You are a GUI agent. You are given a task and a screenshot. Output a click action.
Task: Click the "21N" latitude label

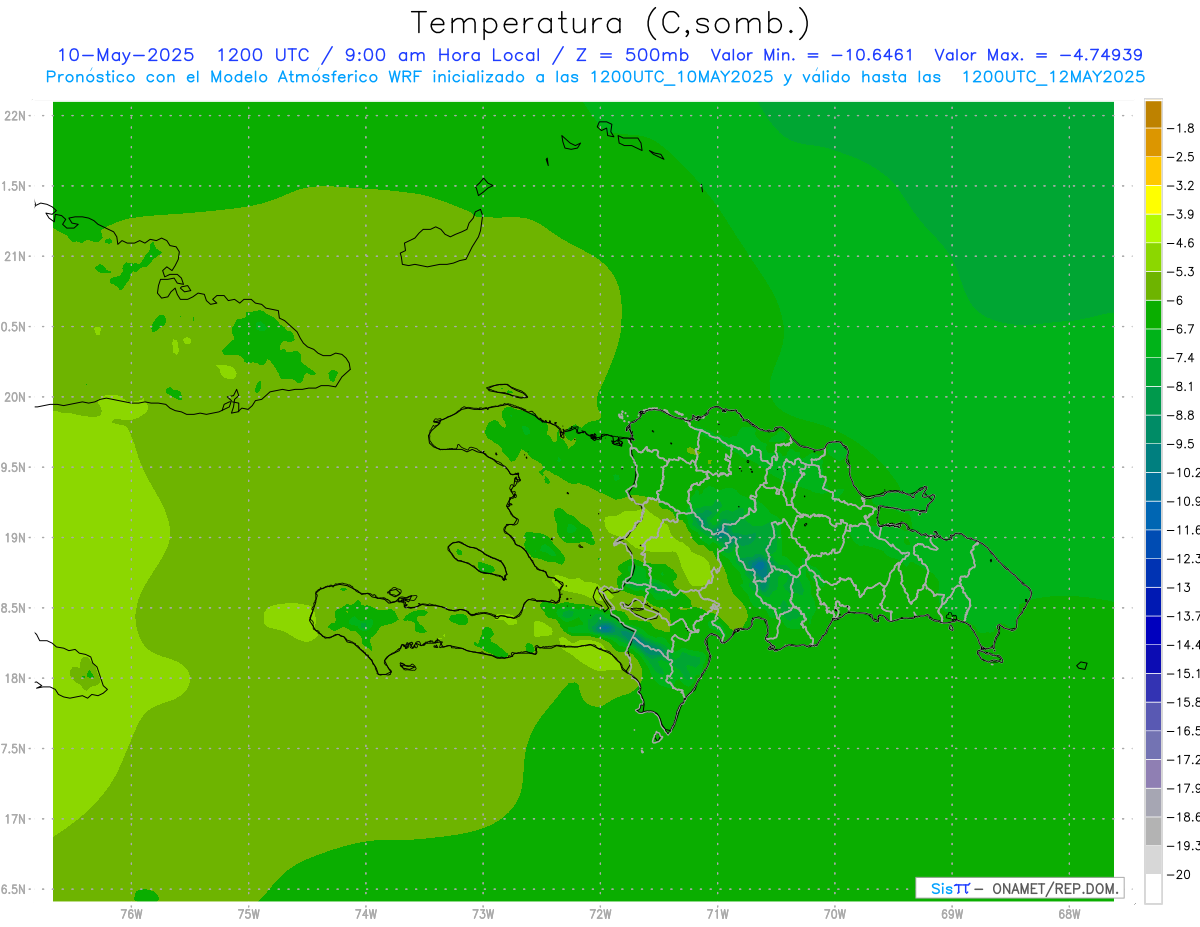point(15,256)
